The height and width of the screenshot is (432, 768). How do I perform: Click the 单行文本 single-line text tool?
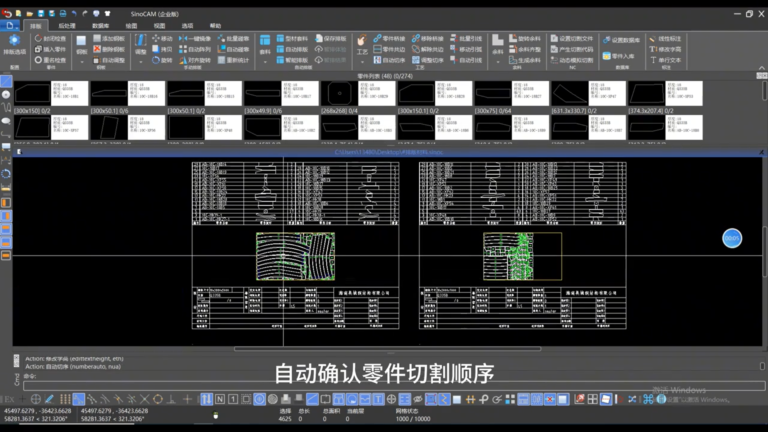tap(665, 60)
